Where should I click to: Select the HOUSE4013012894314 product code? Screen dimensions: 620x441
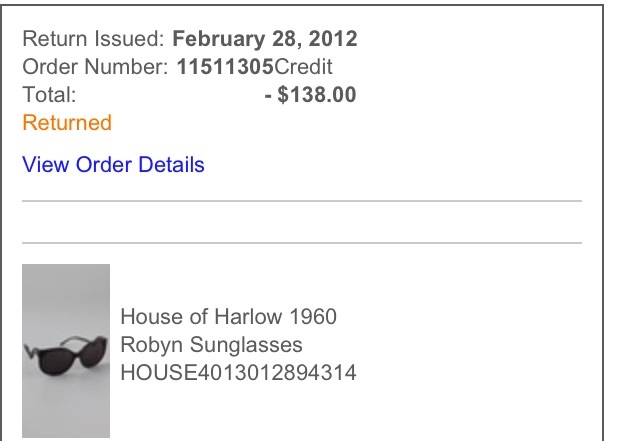click(x=238, y=373)
